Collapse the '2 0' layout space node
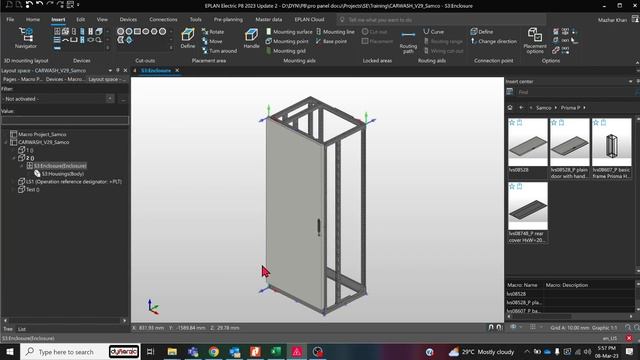This screenshot has width=640, height=360. (14, 158)
